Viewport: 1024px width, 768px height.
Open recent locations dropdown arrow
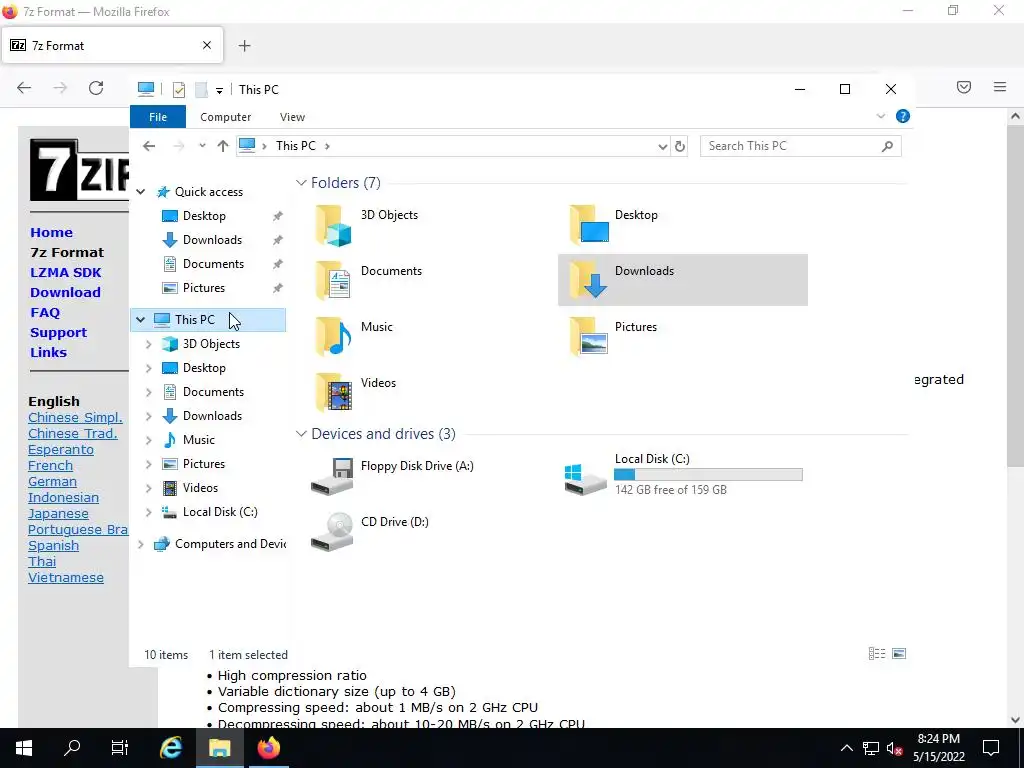pyautogui.click(x=202, y=146)
